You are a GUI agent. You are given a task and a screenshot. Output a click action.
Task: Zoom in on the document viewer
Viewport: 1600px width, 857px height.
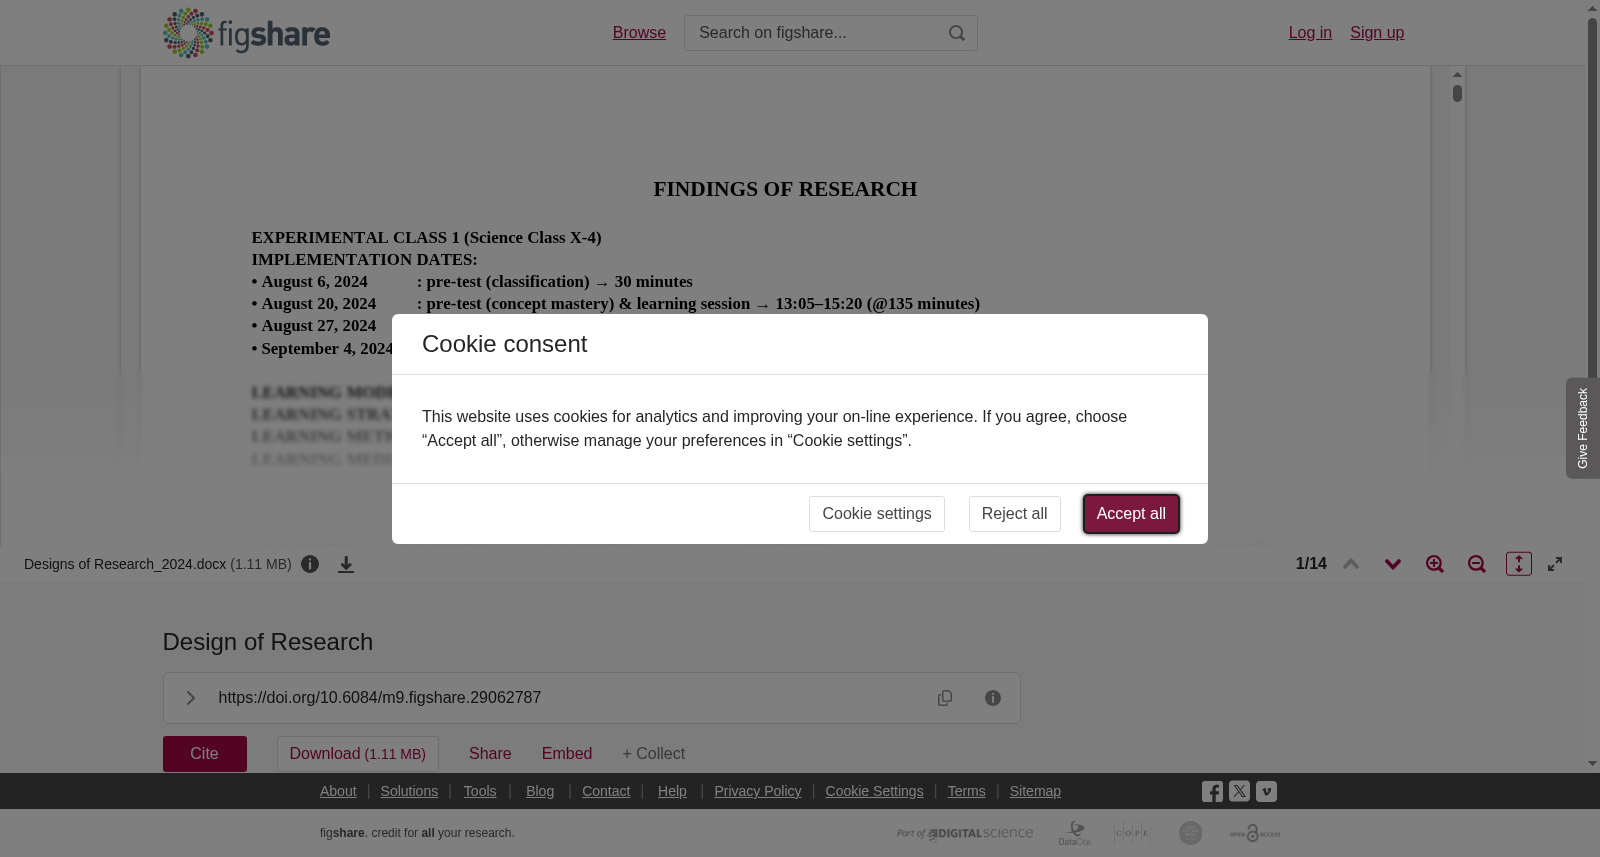pos(1435,564)
